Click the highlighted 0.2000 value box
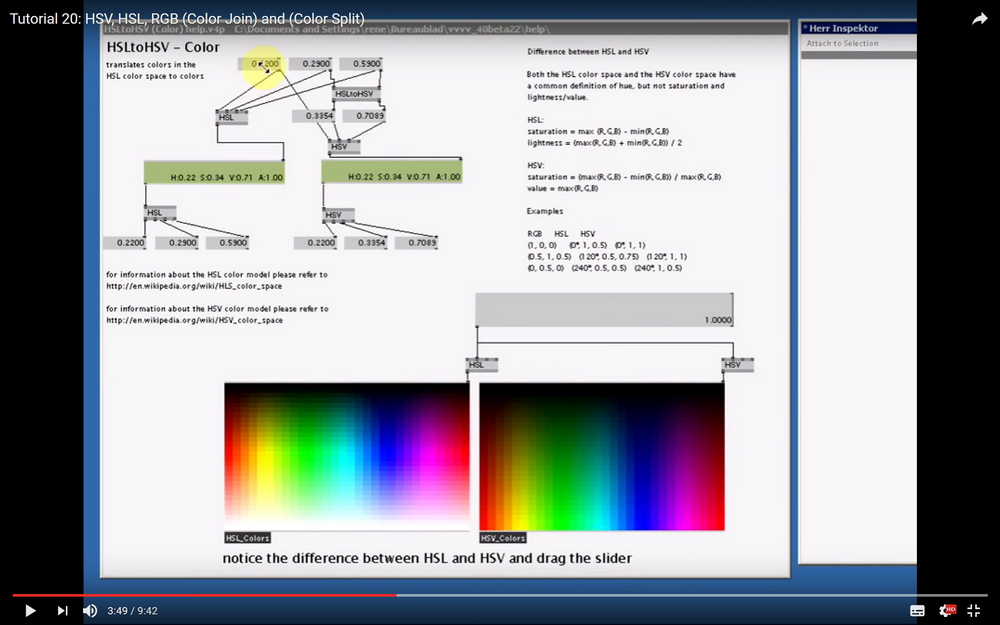Viewport: 1000px width, 625px height. click(262, 63)
